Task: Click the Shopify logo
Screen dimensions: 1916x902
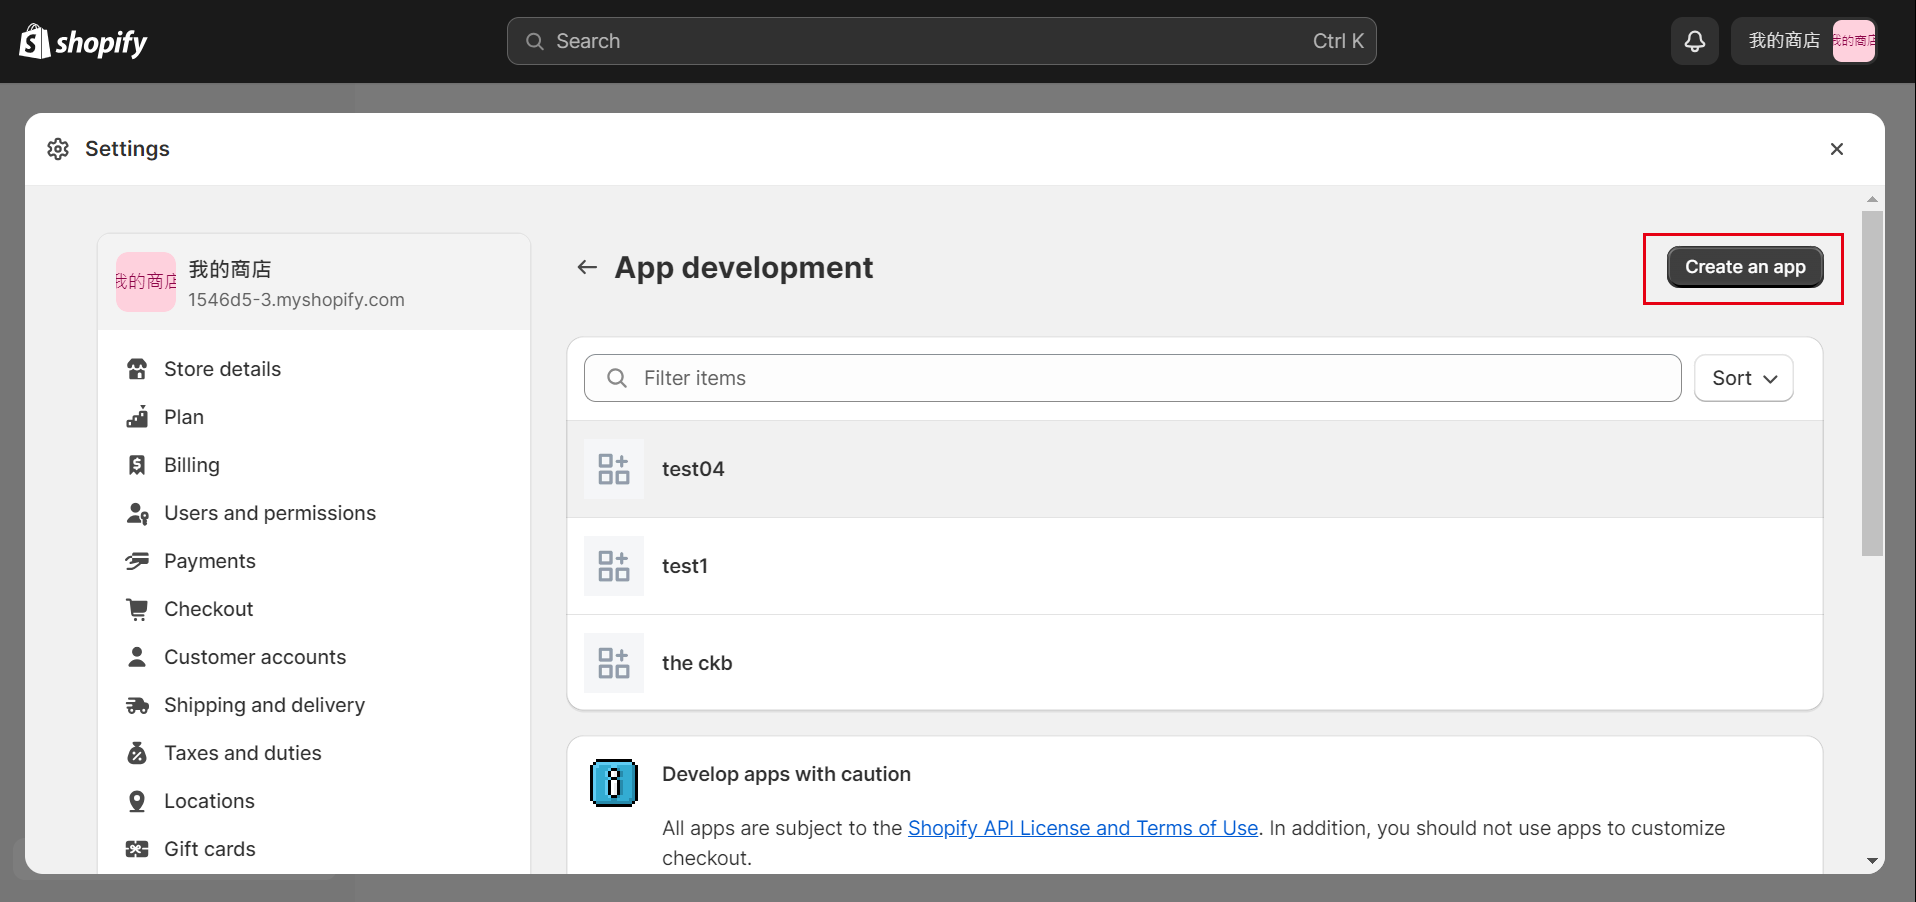Action: click(x=83, y=42)
